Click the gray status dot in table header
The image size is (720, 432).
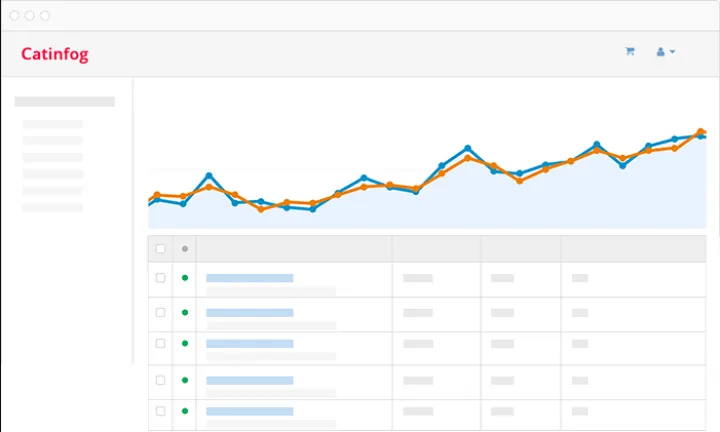coord(185,248)
